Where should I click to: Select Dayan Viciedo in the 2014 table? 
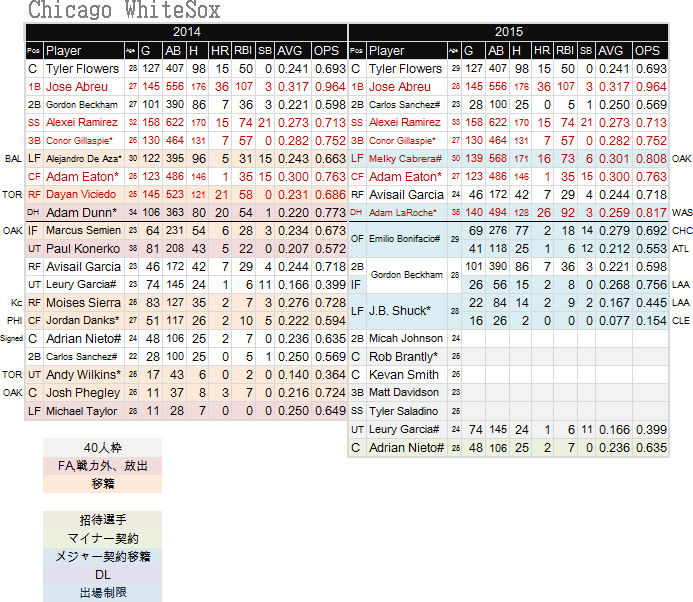(x=81, y=194)
